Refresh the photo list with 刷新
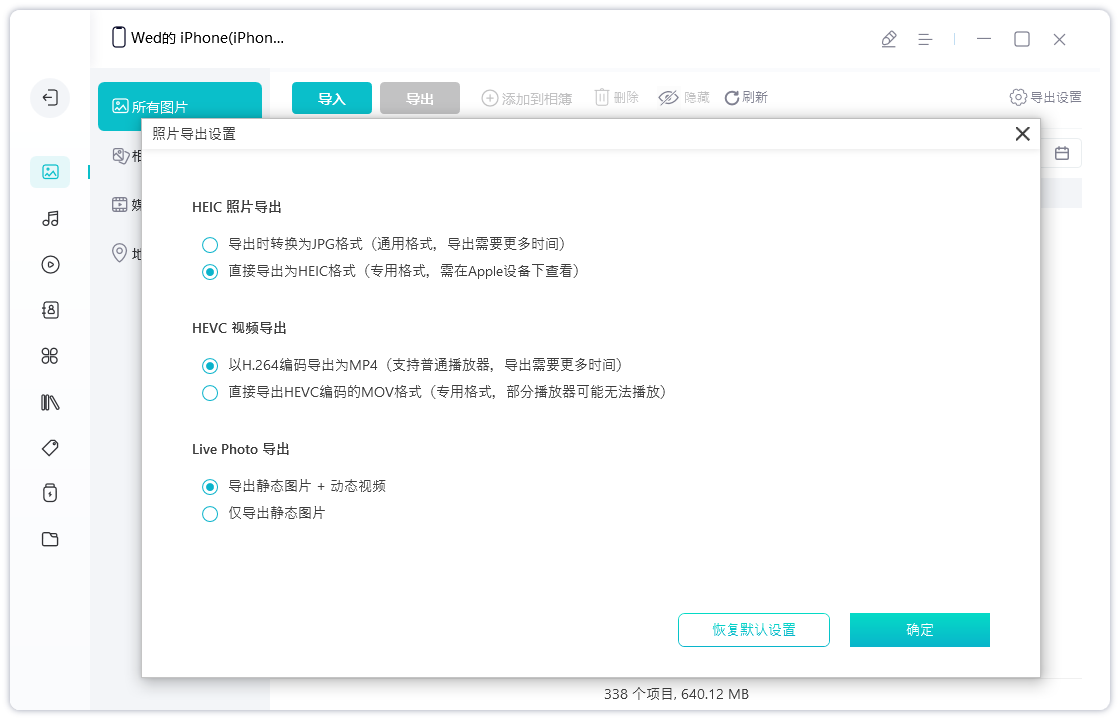 (745, 97)
